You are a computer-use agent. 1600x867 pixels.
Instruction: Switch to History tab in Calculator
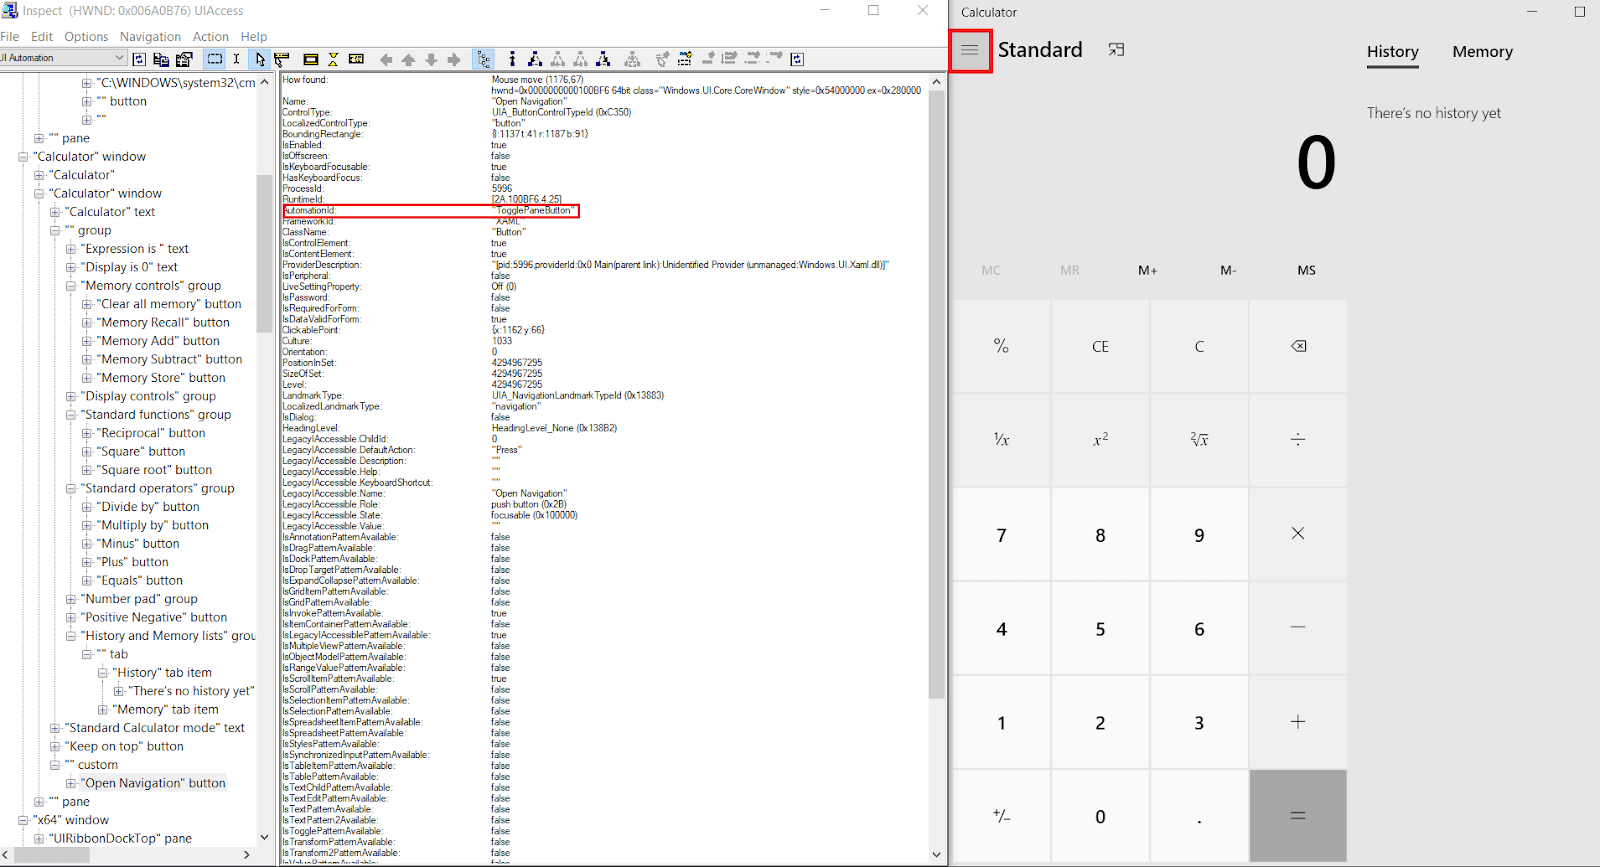tap(1392, 52)
